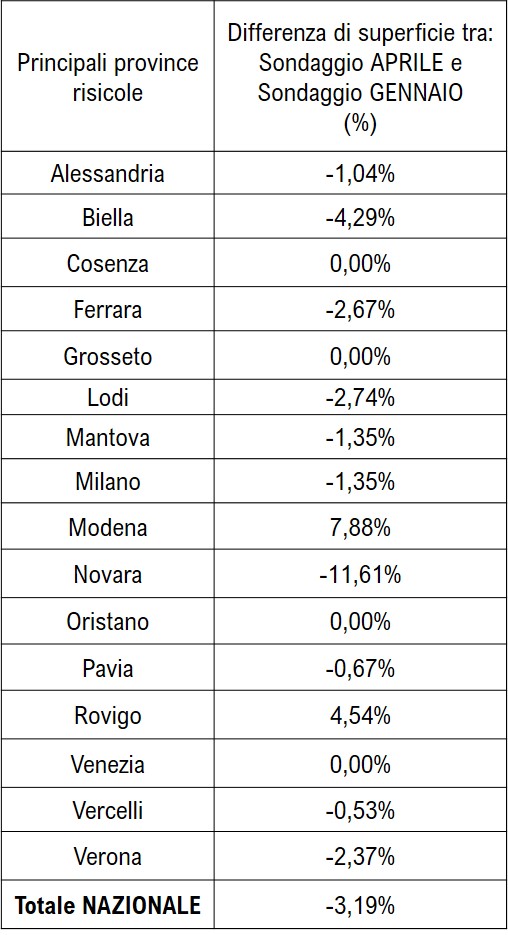The image size is (508, 935).
Task: Click the Verona province cell
Action: click(x=107, y=857)
